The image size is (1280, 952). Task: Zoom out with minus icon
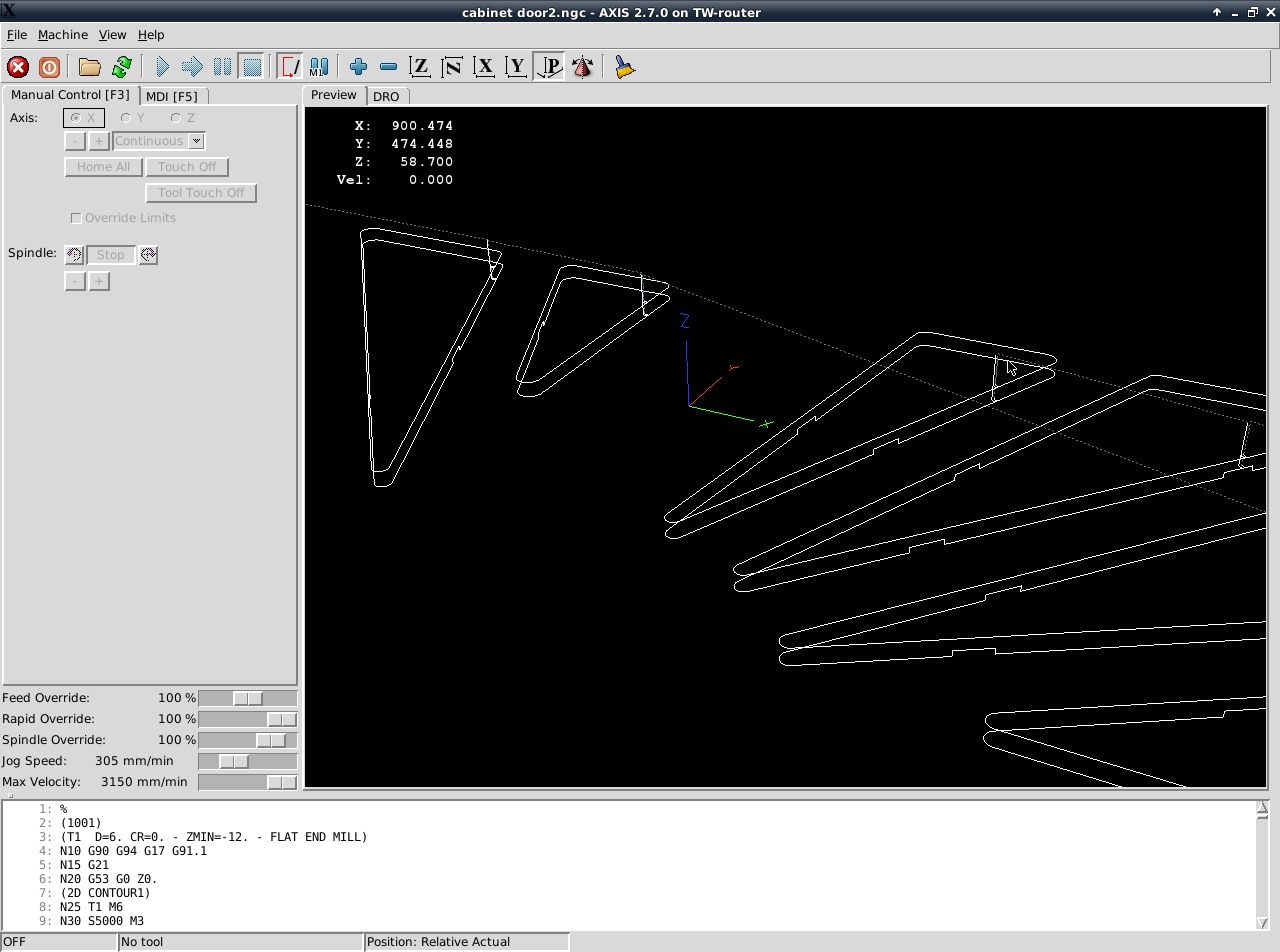click(389, 67)
